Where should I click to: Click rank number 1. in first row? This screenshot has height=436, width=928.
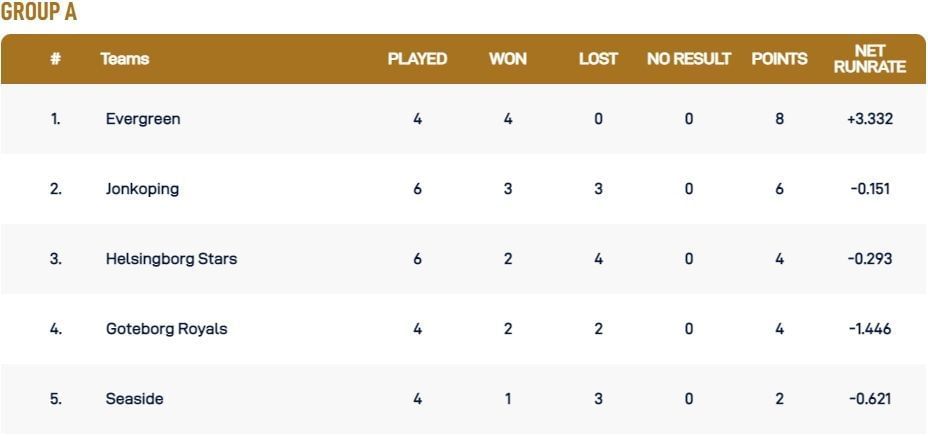(56, 119)
